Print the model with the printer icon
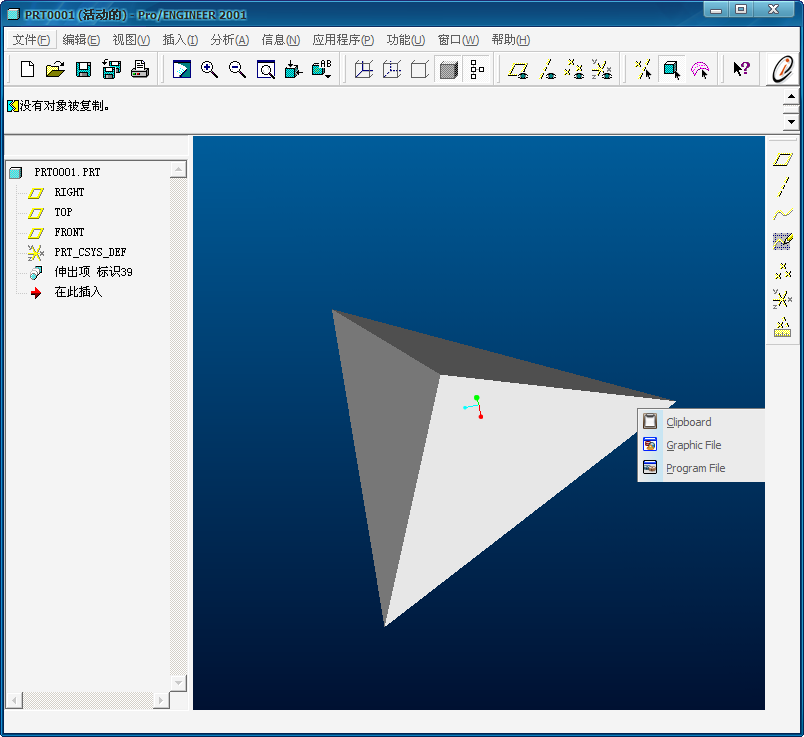 [139, 69]
